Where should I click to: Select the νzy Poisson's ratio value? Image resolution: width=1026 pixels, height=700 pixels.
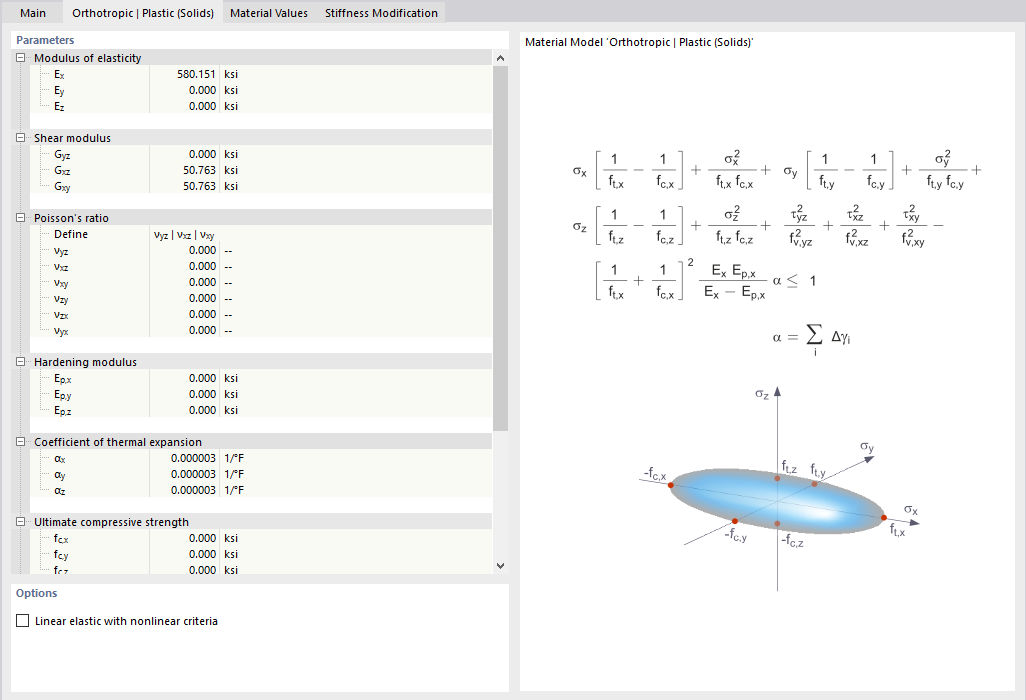[185, 298]
